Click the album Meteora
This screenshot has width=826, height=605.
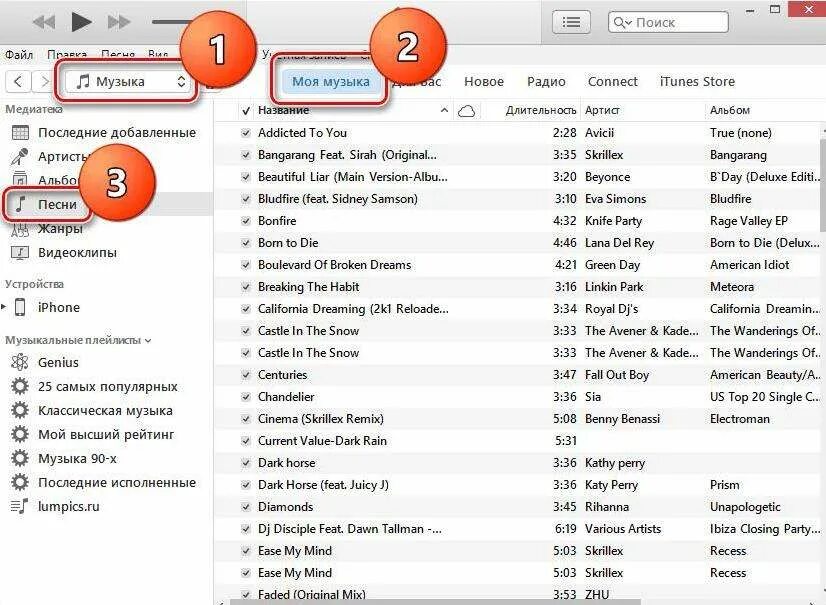coord(732,287)
